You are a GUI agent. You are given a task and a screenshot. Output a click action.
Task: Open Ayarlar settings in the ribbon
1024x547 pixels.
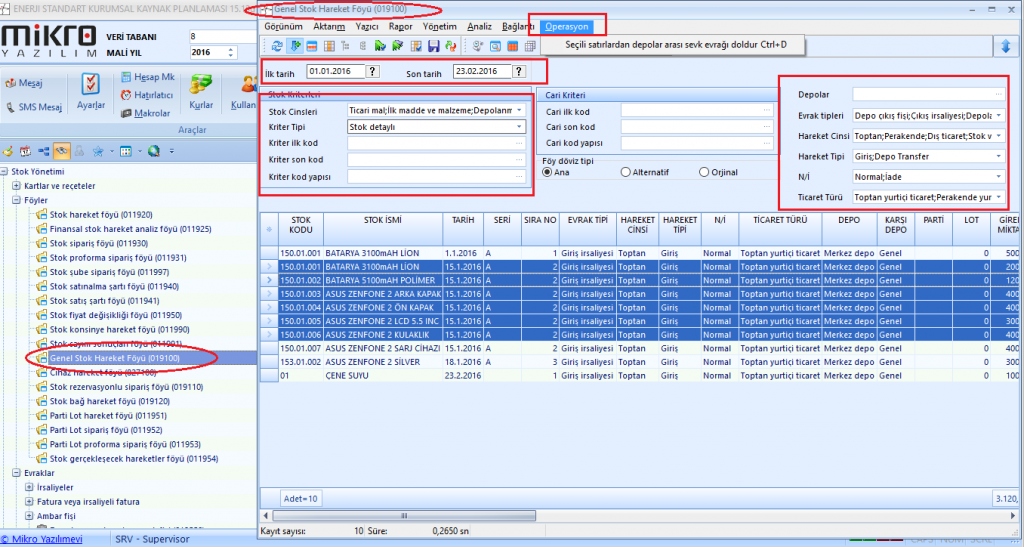[x=91, y=90]
